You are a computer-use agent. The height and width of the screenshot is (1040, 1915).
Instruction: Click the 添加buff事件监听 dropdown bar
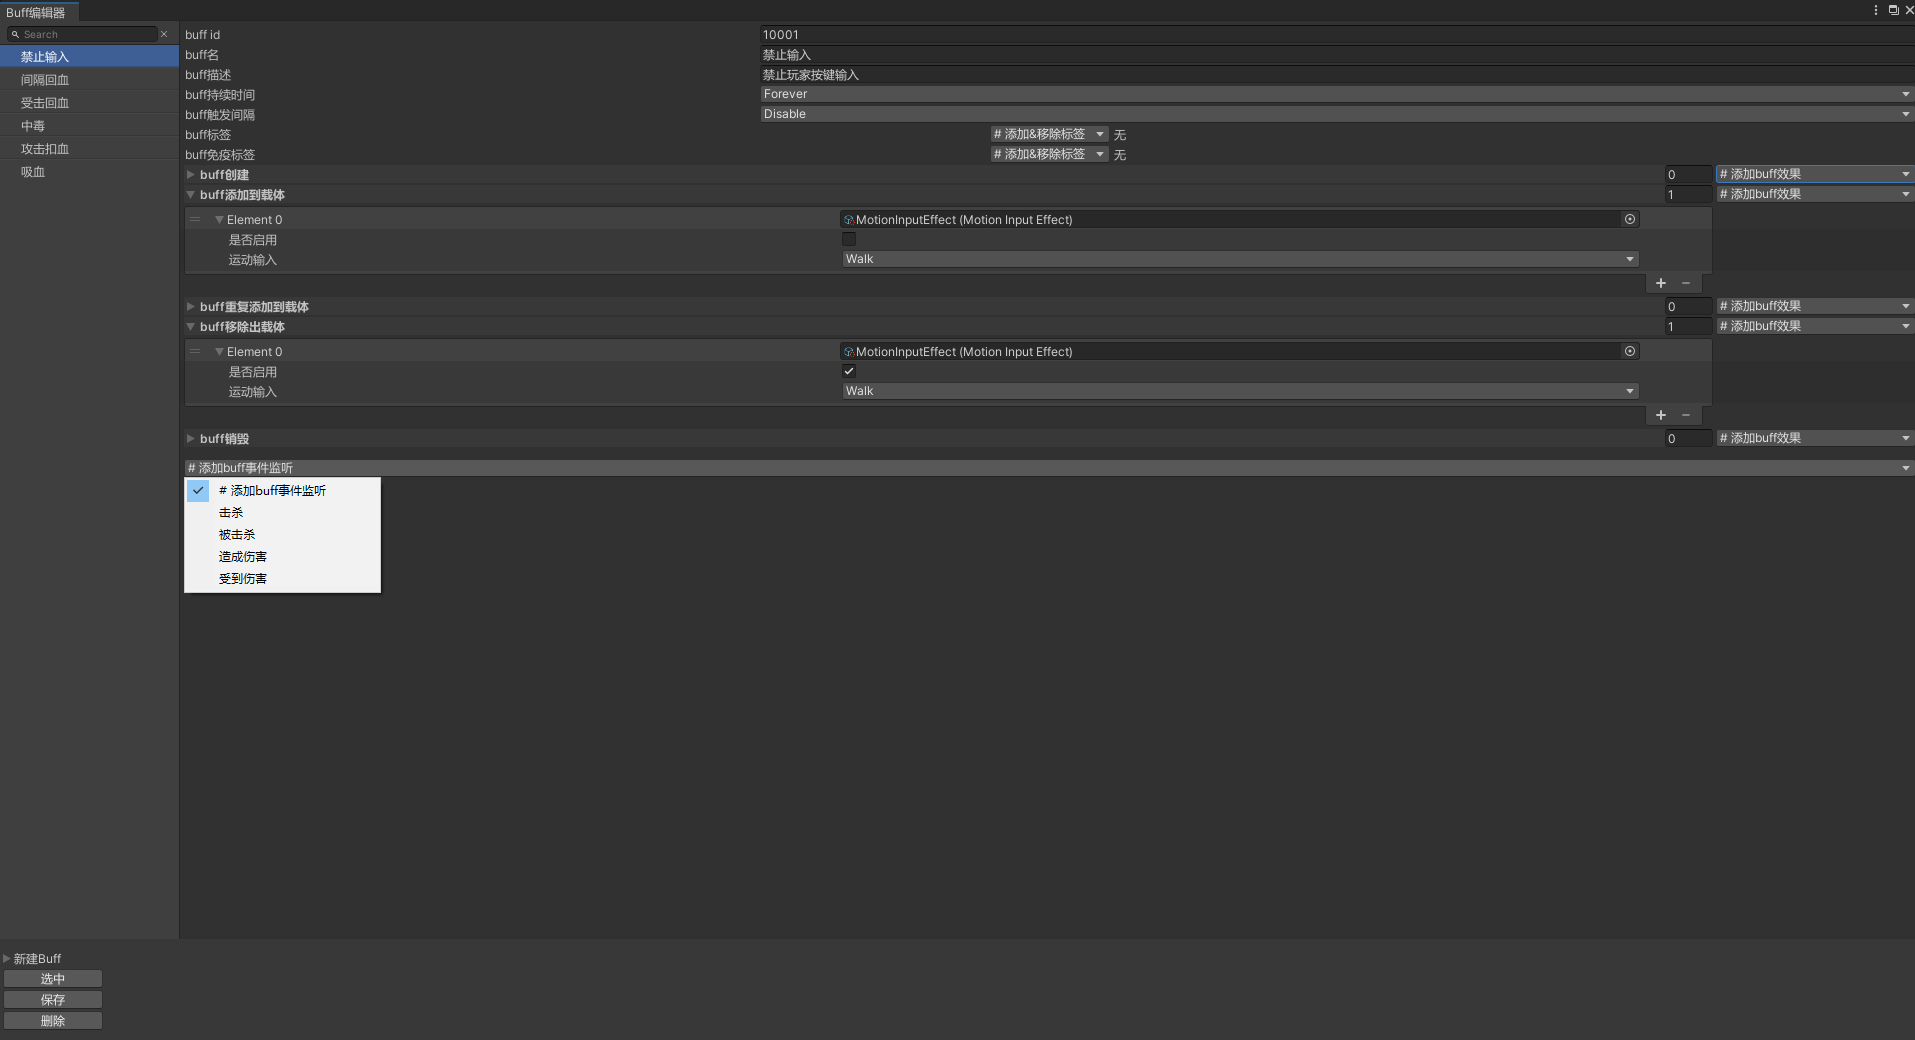coord(1049,468)
